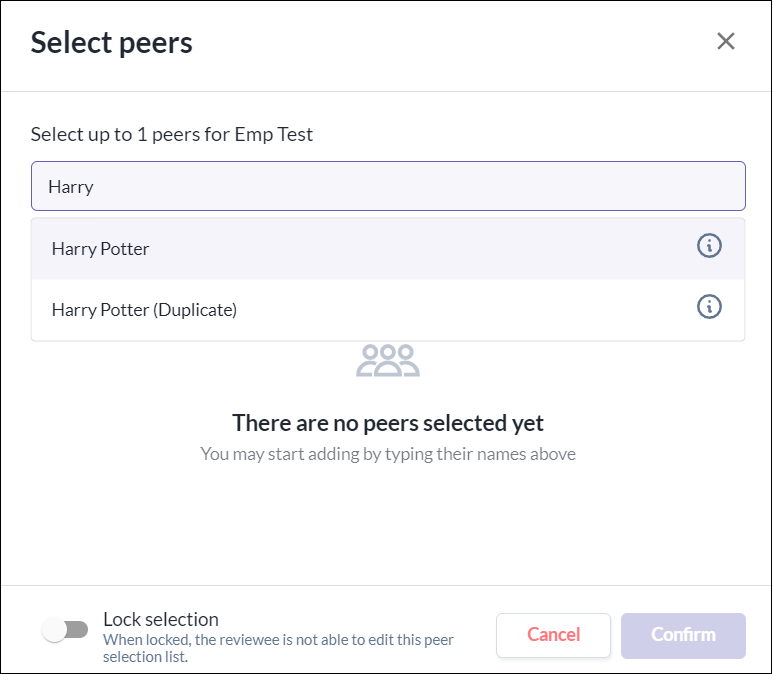The height and width of the screenshot is (674, 773).
Task: Open info for Harry Potter
Action: (x=709, y=246)
